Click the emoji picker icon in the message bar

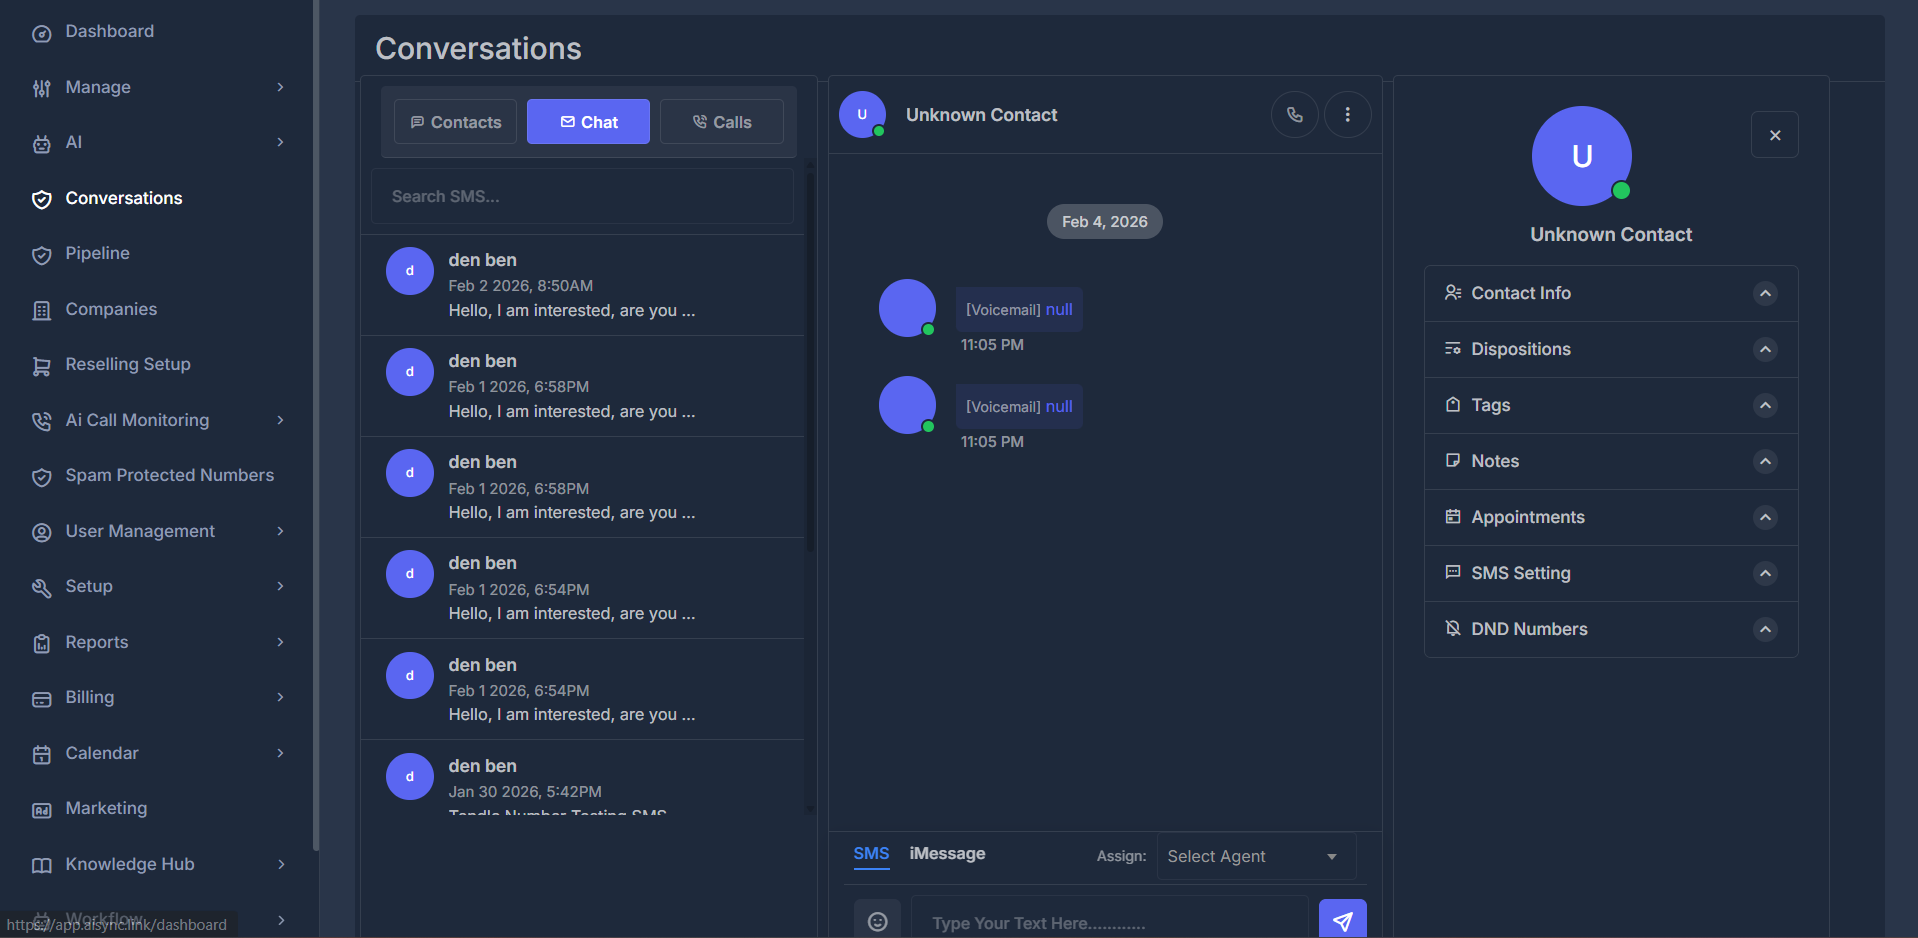pyautogui.click(x=877, y=921)
